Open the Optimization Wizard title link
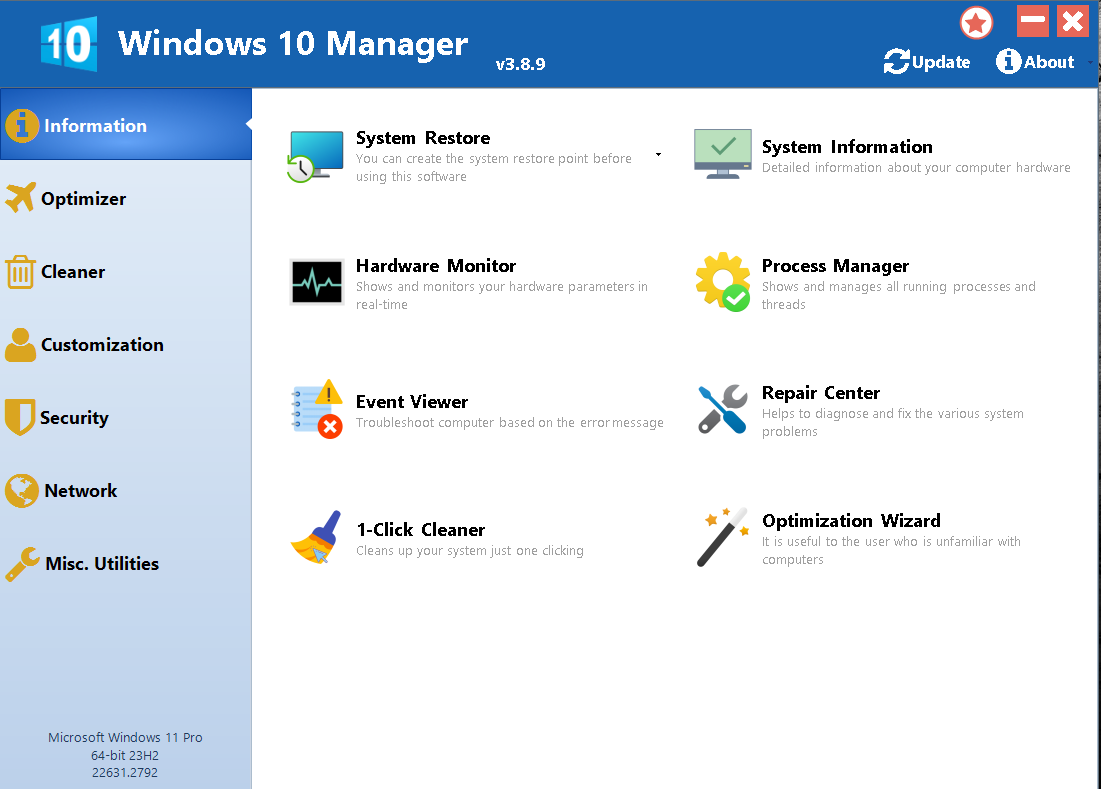The width and height of the screenshot is (1101, 789). click(x=851, y=520)
